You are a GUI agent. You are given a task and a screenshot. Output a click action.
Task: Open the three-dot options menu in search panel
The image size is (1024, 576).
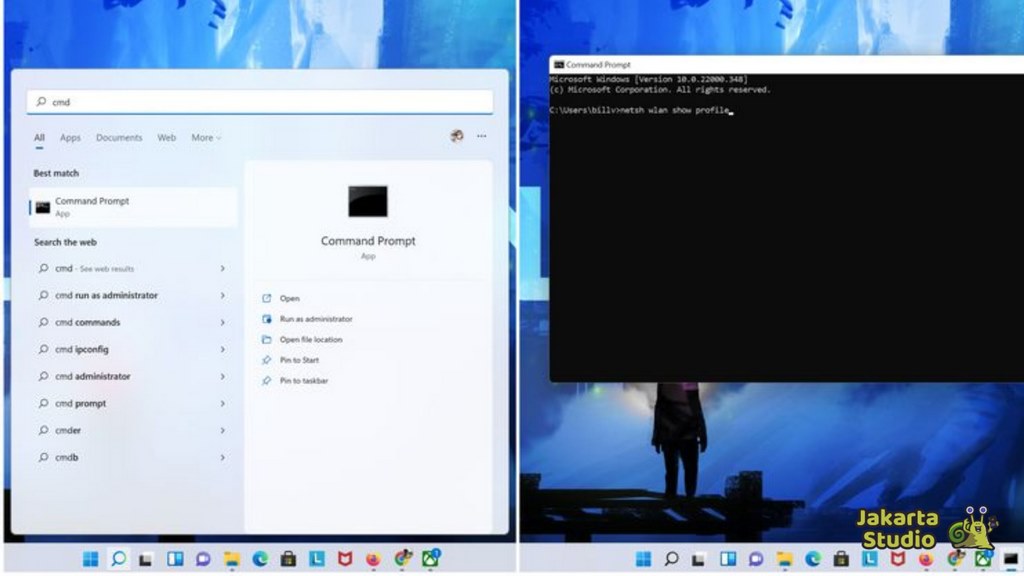point(481,137)
